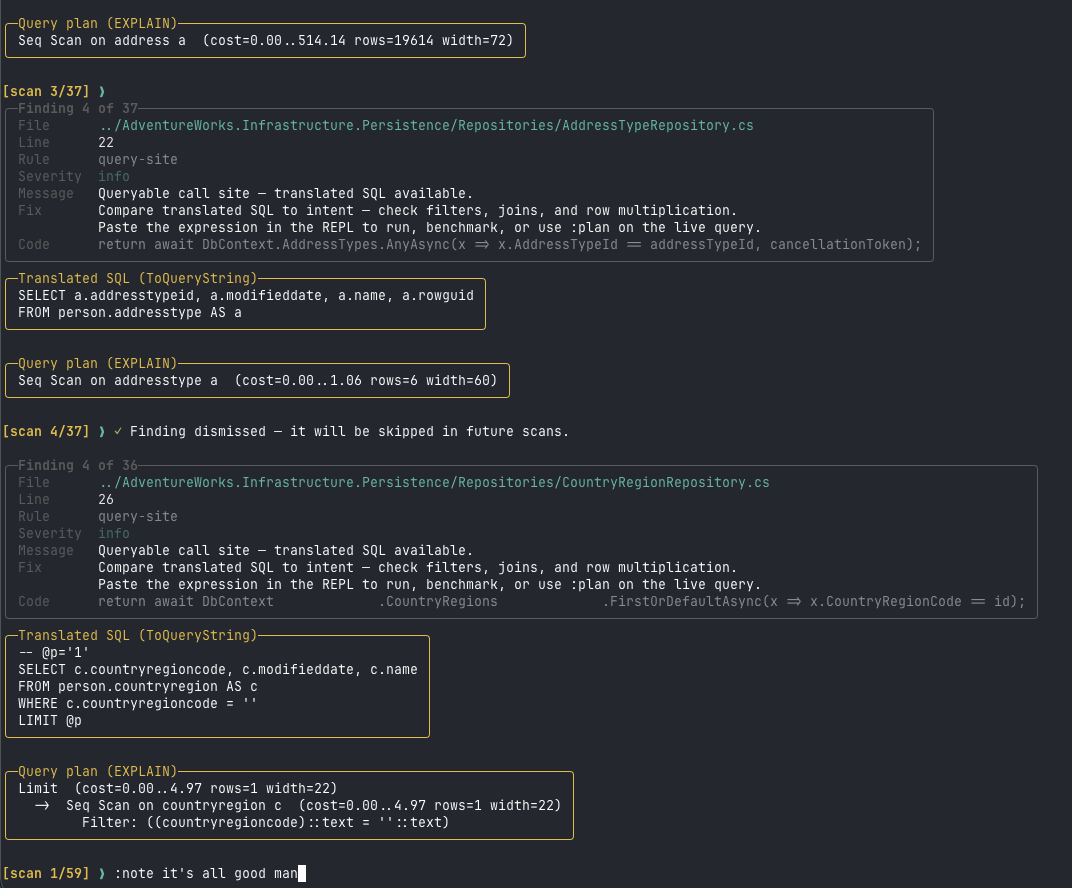Click 'Queryable call site' message in CountryRegion finding
Viewport: 1072px width, 888px height.
coord(286,551)
